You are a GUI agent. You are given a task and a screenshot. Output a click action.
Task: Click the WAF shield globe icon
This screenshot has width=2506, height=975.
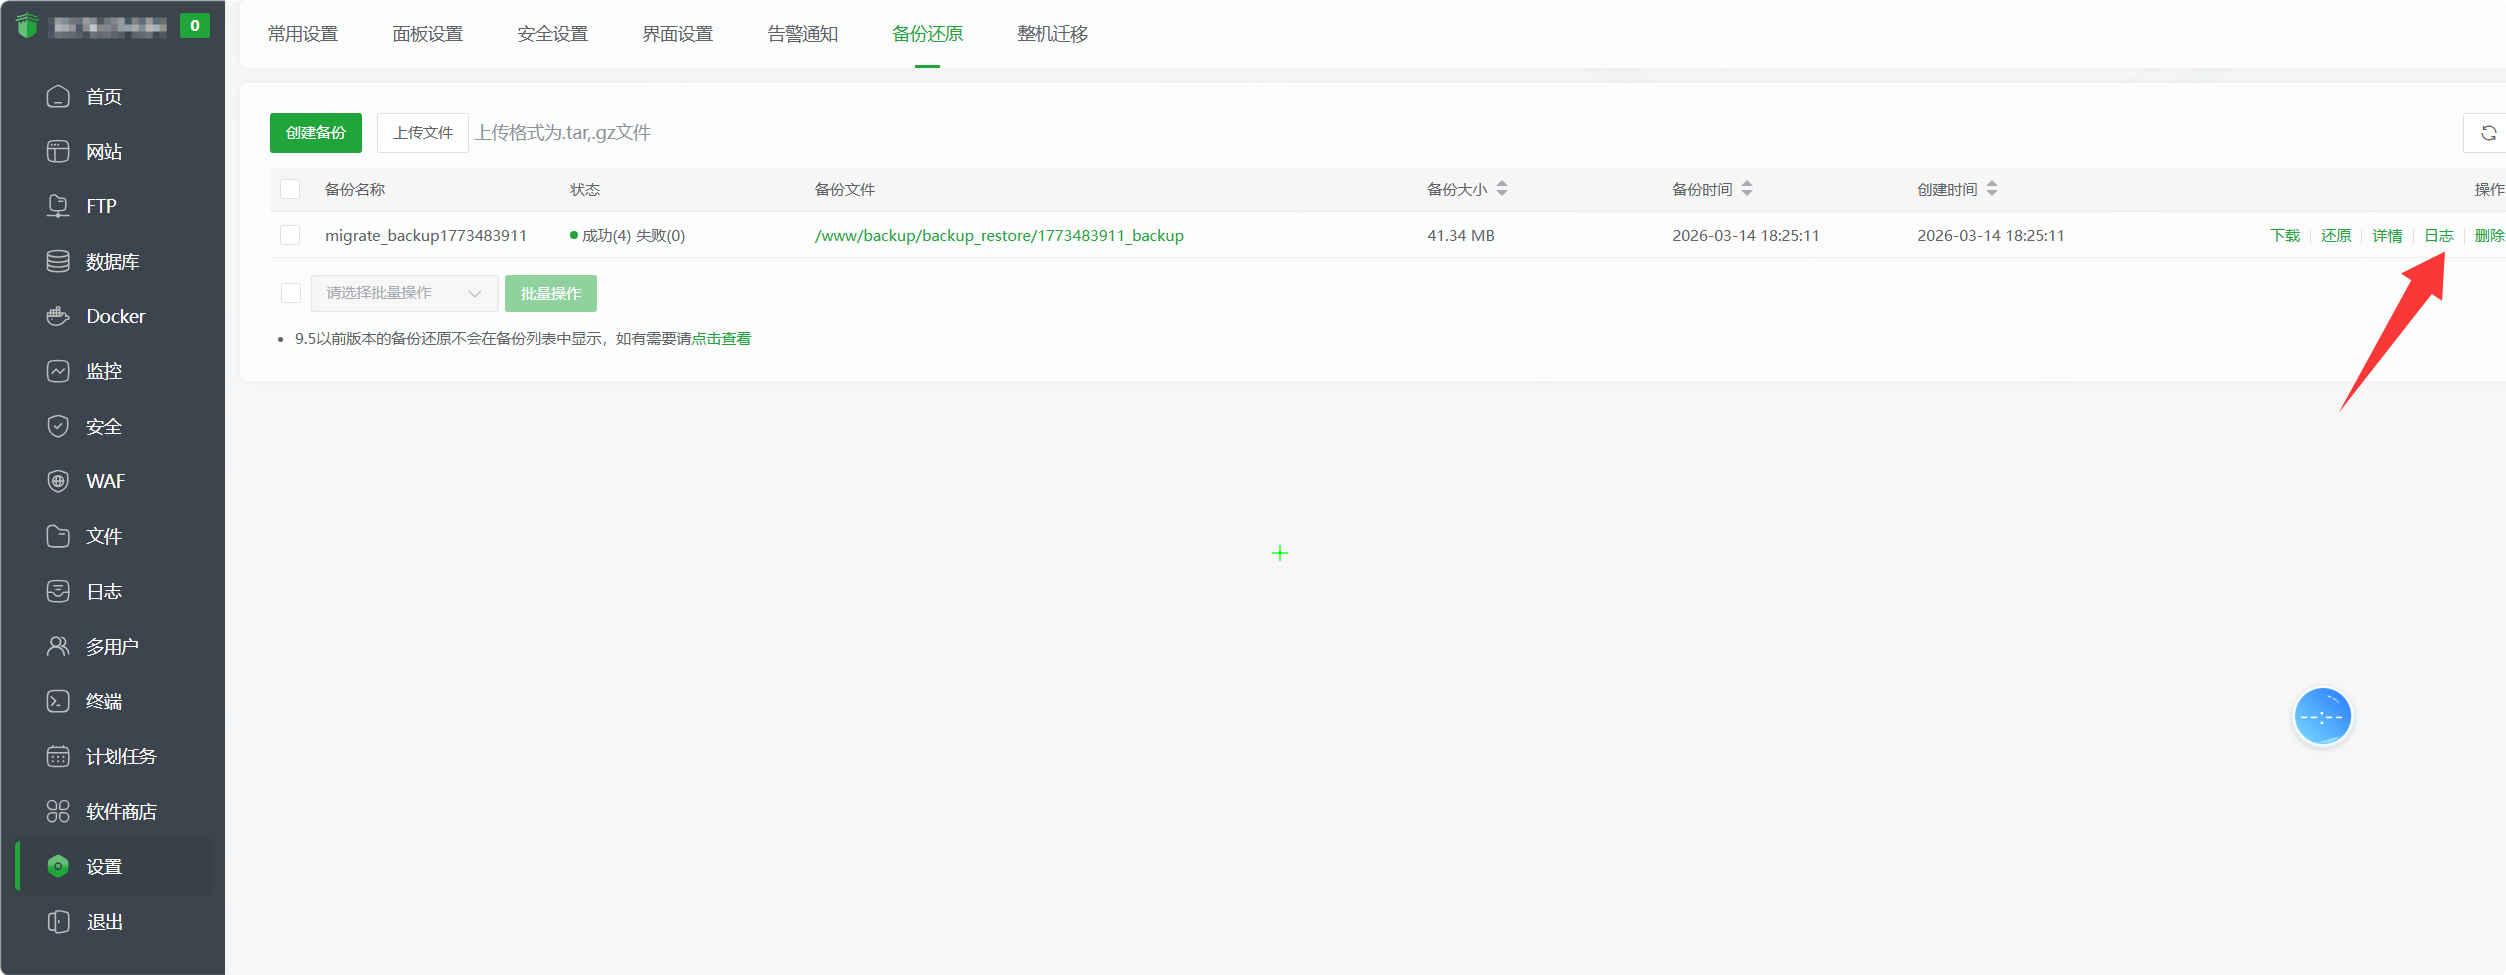pos(58,481)
